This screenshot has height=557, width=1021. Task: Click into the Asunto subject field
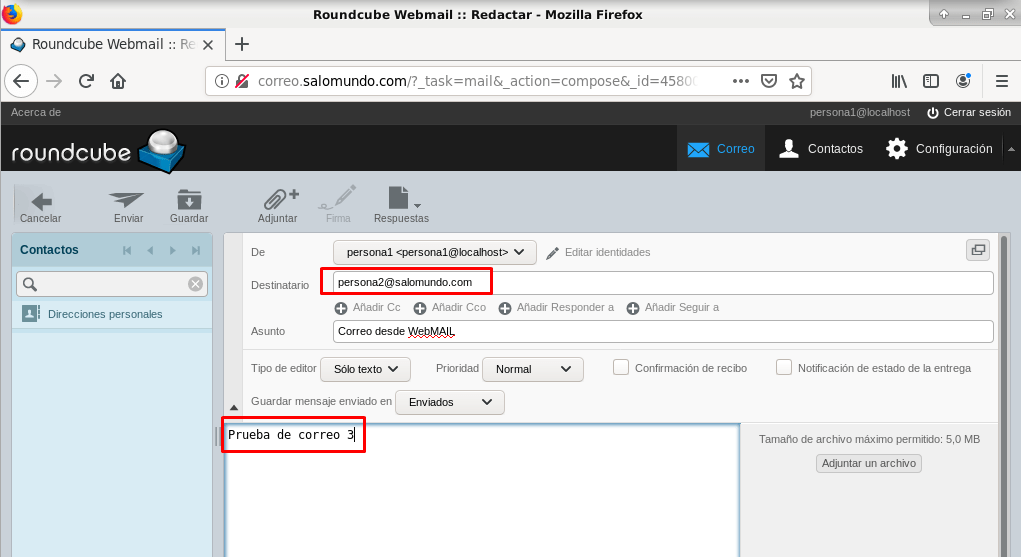coord(662,331)
